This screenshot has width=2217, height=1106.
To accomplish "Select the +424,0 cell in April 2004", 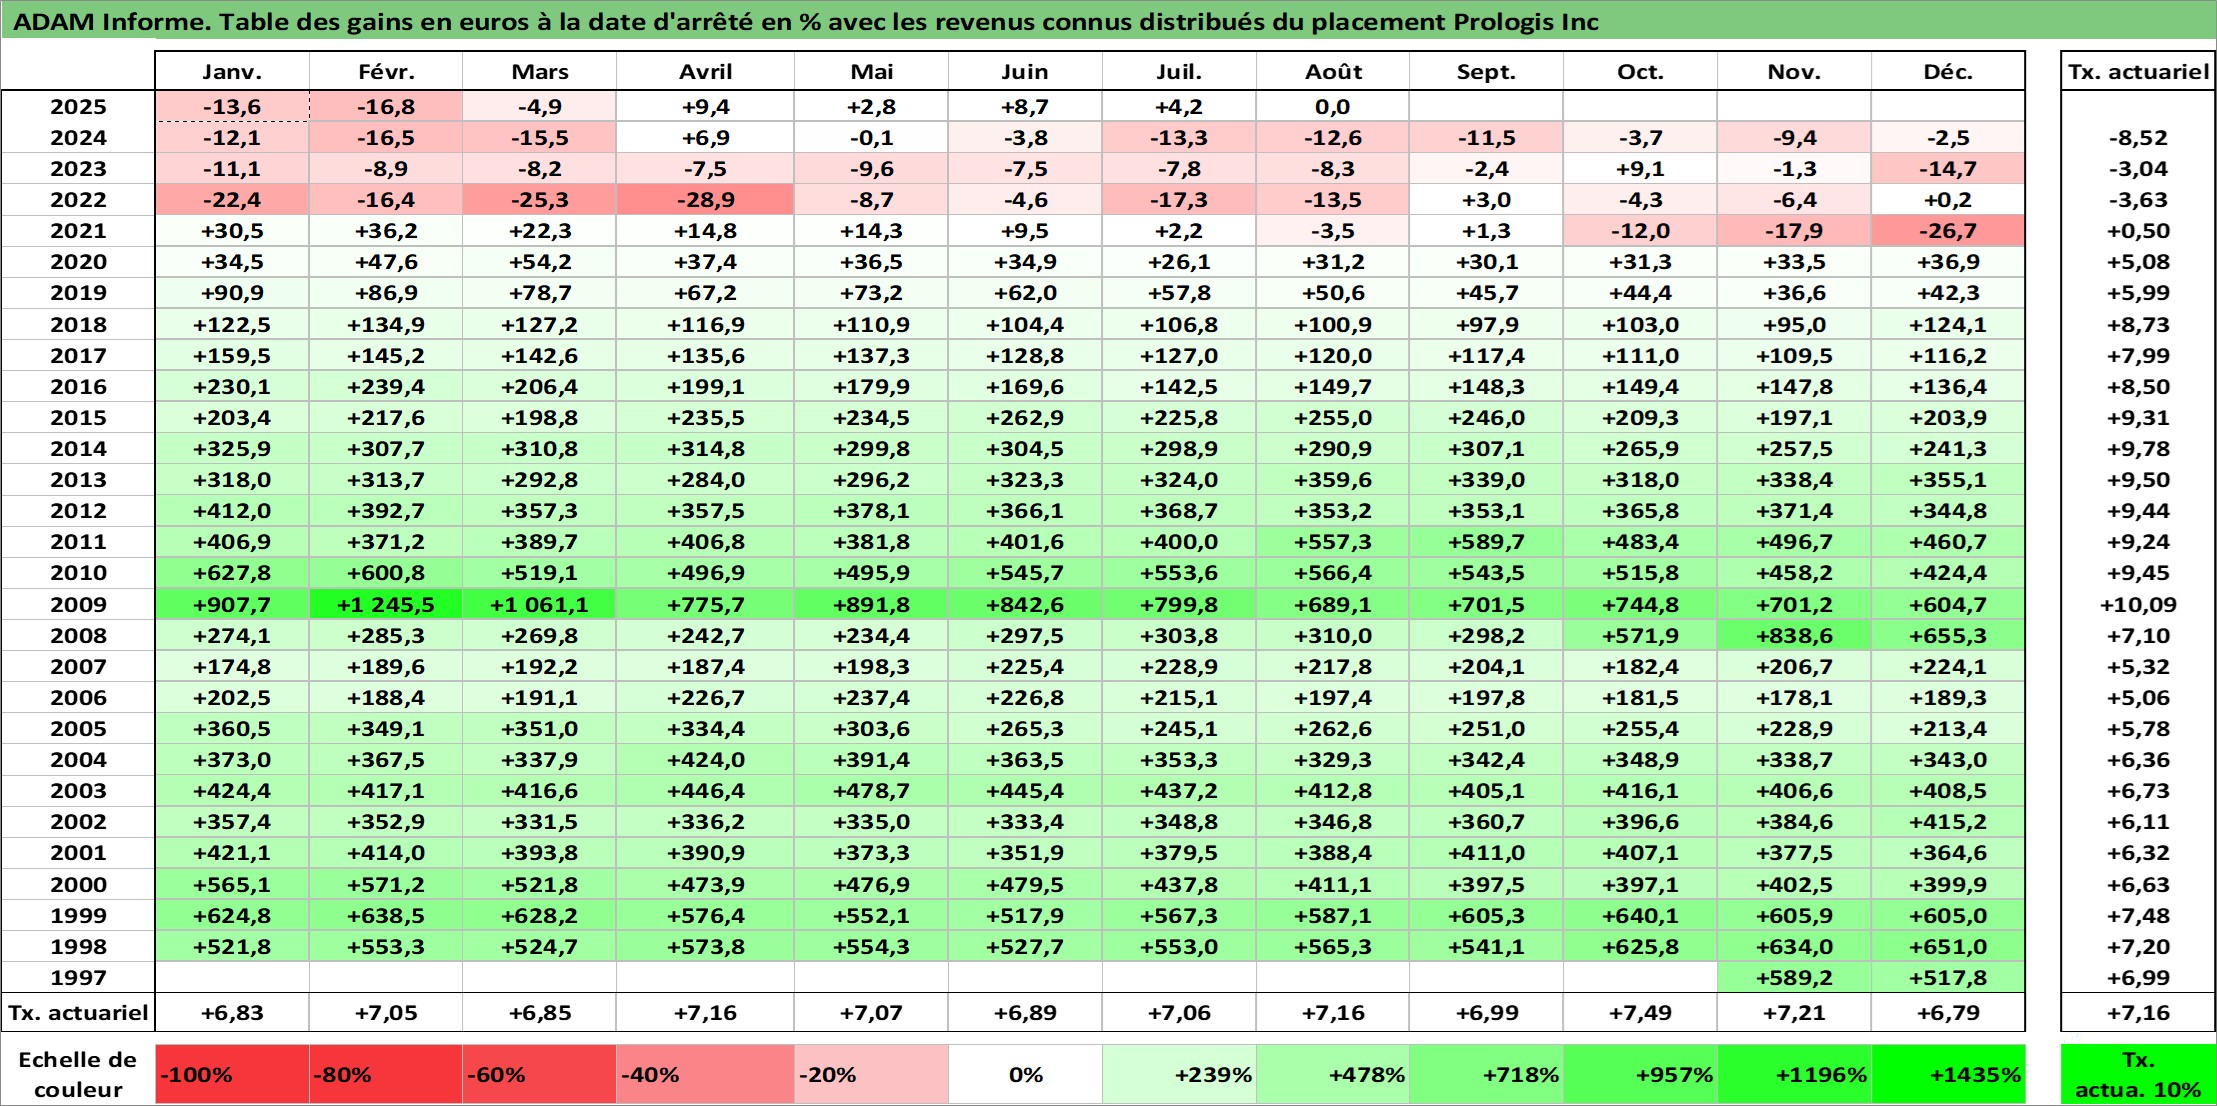I will [705, 760].
